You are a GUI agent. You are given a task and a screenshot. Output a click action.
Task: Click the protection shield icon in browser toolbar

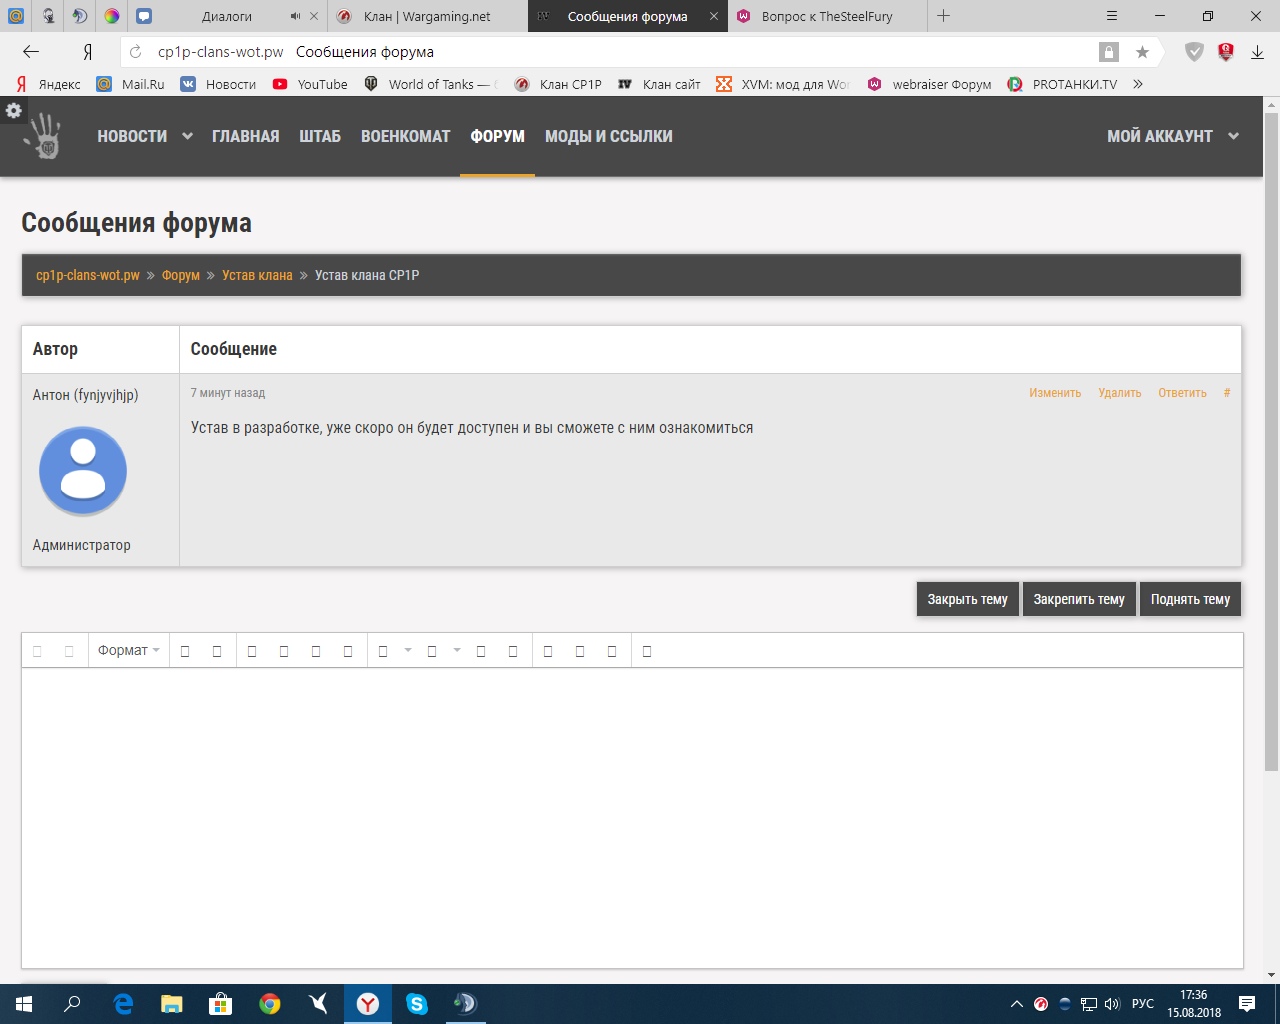tap(1194, 52)
